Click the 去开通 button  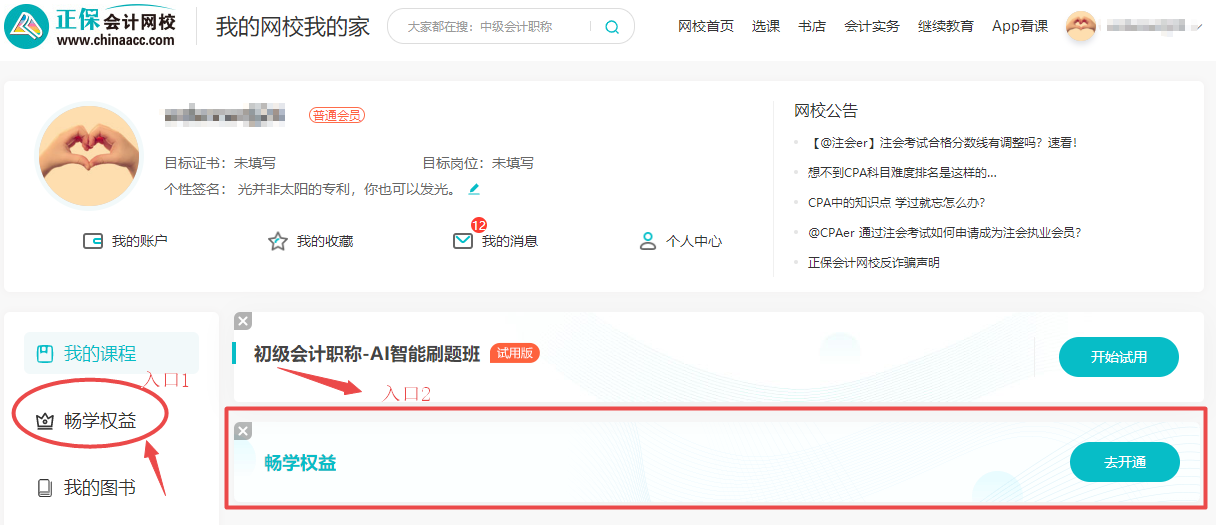(1125, 462)
